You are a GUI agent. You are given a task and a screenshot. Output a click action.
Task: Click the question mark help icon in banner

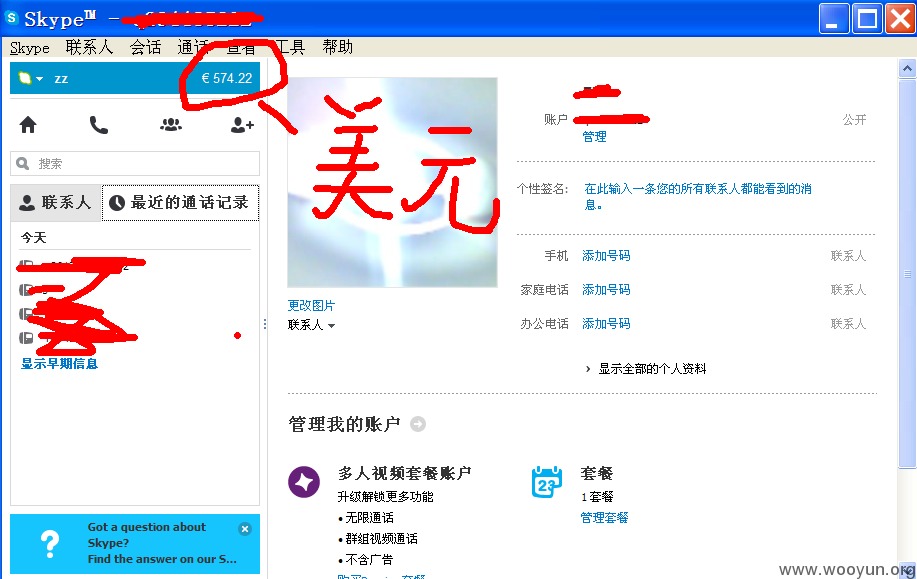[50, 544]
